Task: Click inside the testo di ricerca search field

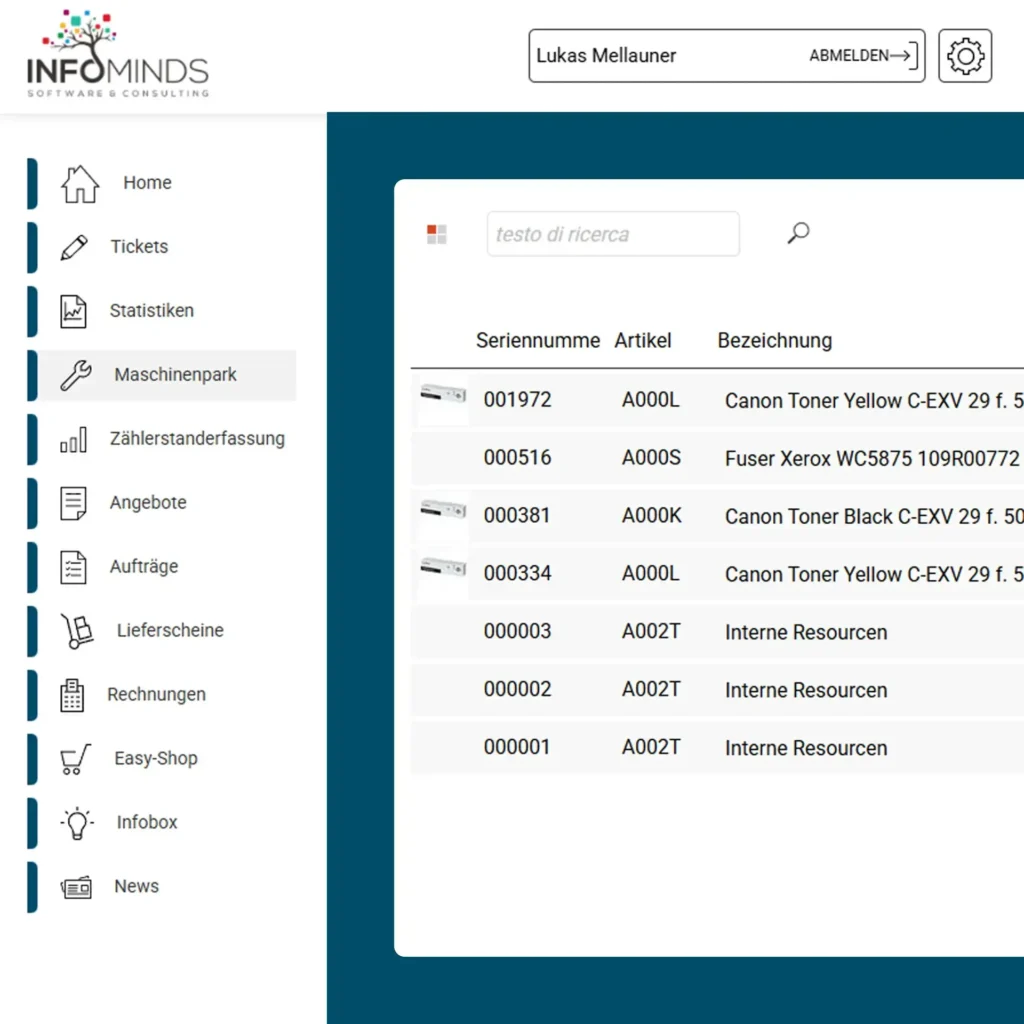Action: click(612, 233)
